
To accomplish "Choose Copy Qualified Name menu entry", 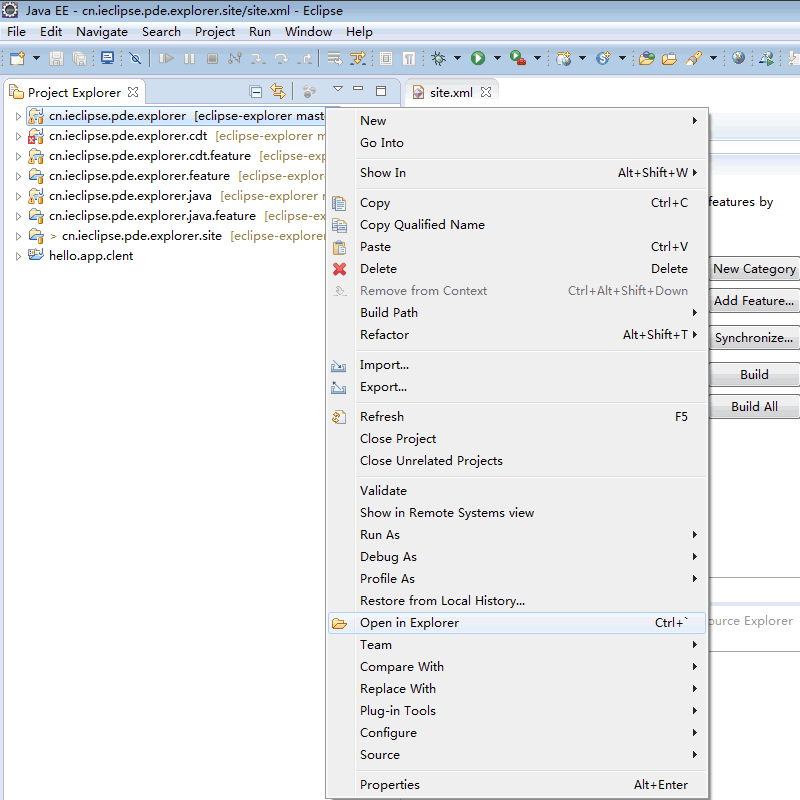I will tap(517, 225).
